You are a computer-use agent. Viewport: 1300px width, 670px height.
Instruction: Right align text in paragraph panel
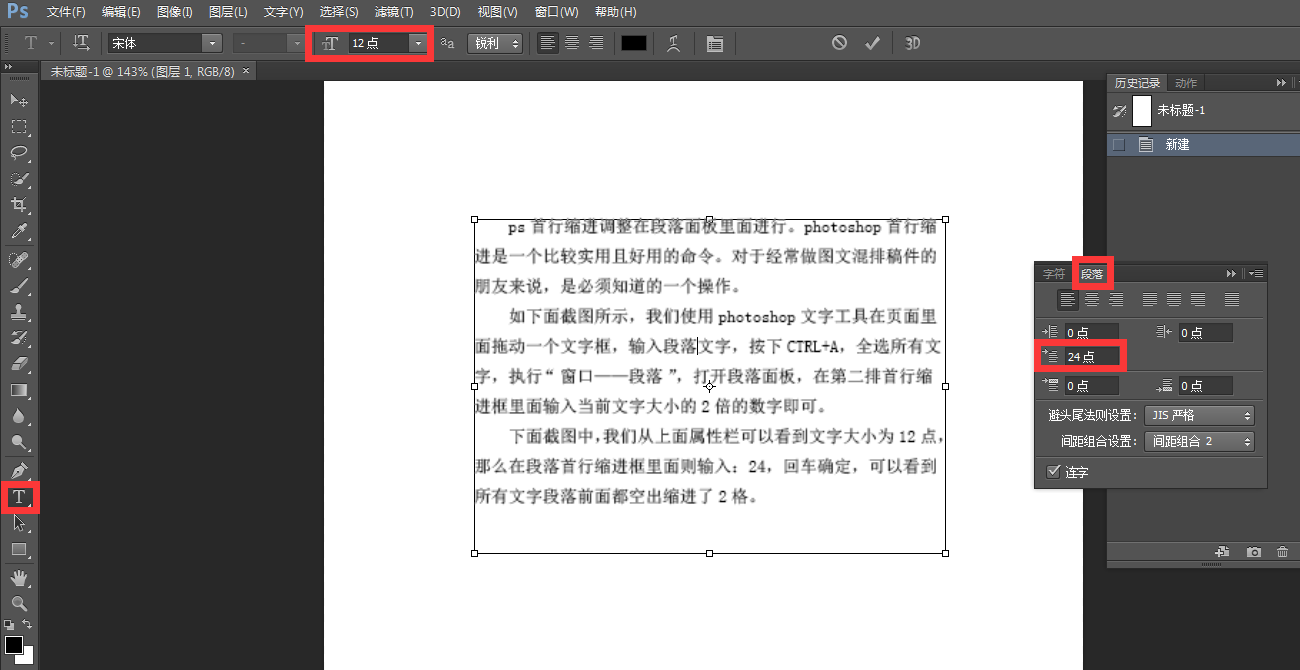1117,299
